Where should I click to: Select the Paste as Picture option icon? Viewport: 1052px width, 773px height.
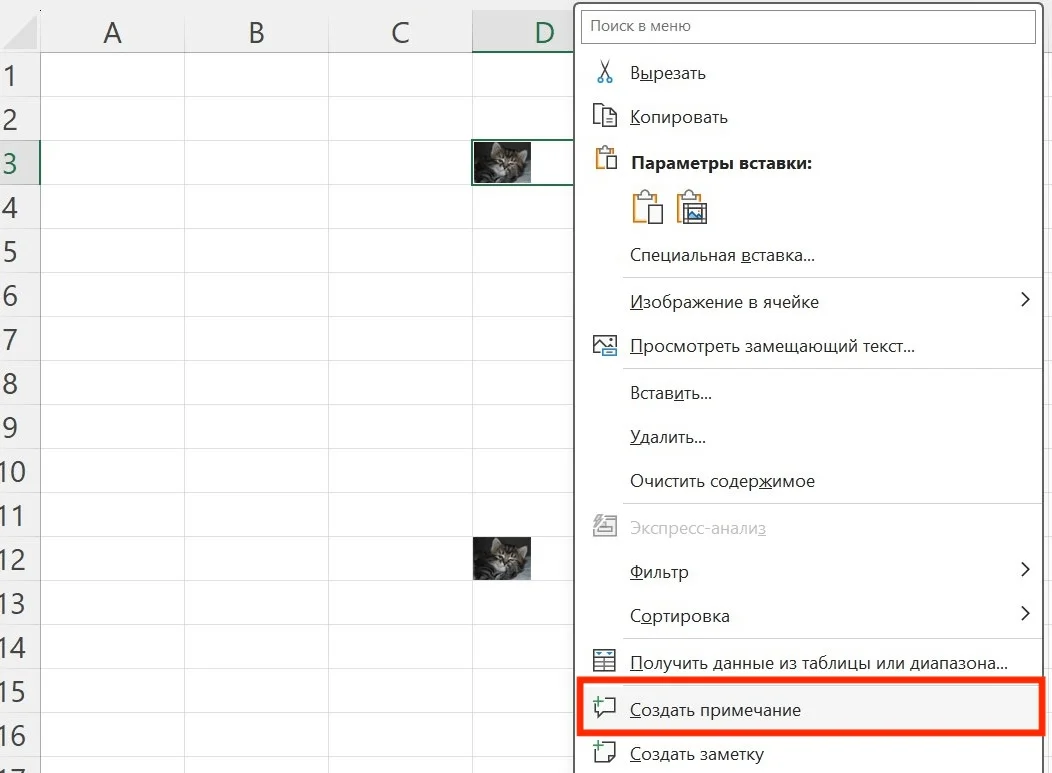(692, 207)
